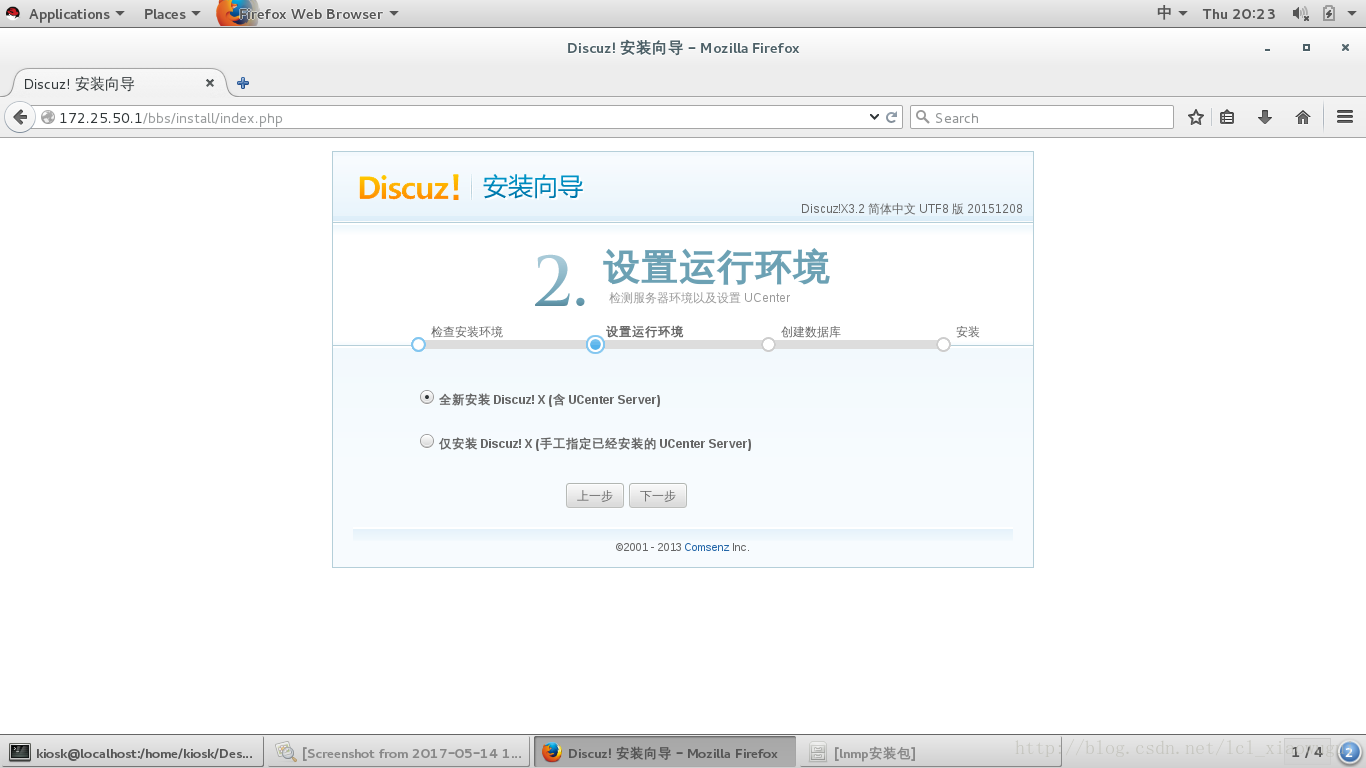Switch to the Discuz! Mozilla Firefox taskbar item

point(665,752)
